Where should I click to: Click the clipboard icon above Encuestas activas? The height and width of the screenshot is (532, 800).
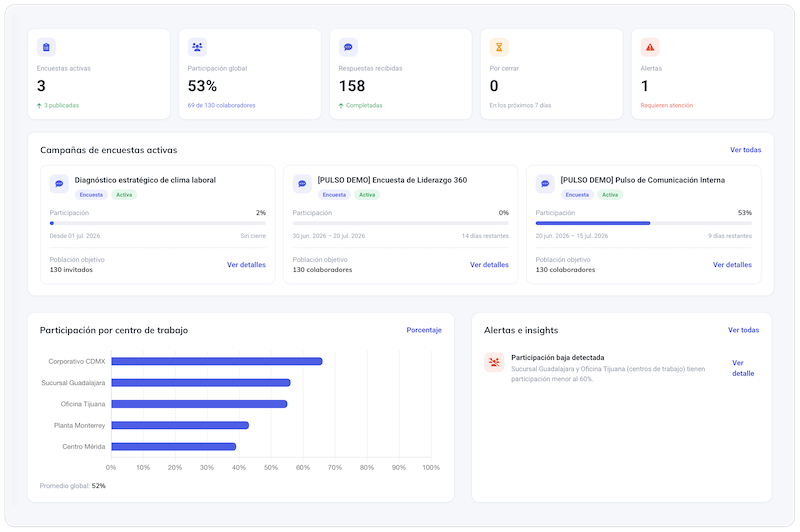46,47
